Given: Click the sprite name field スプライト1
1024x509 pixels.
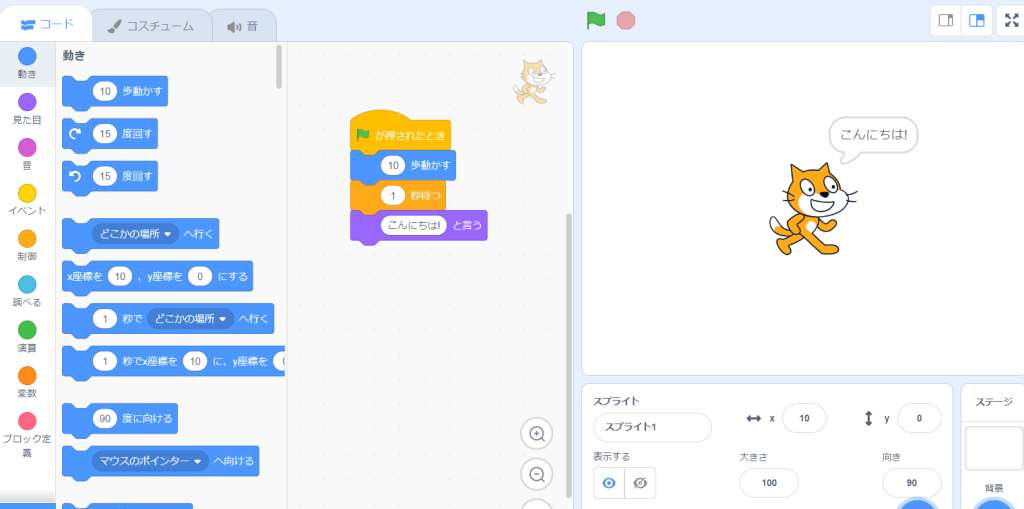Looking at the screenshot, I should pyautogui.click(x=652, y=427).
